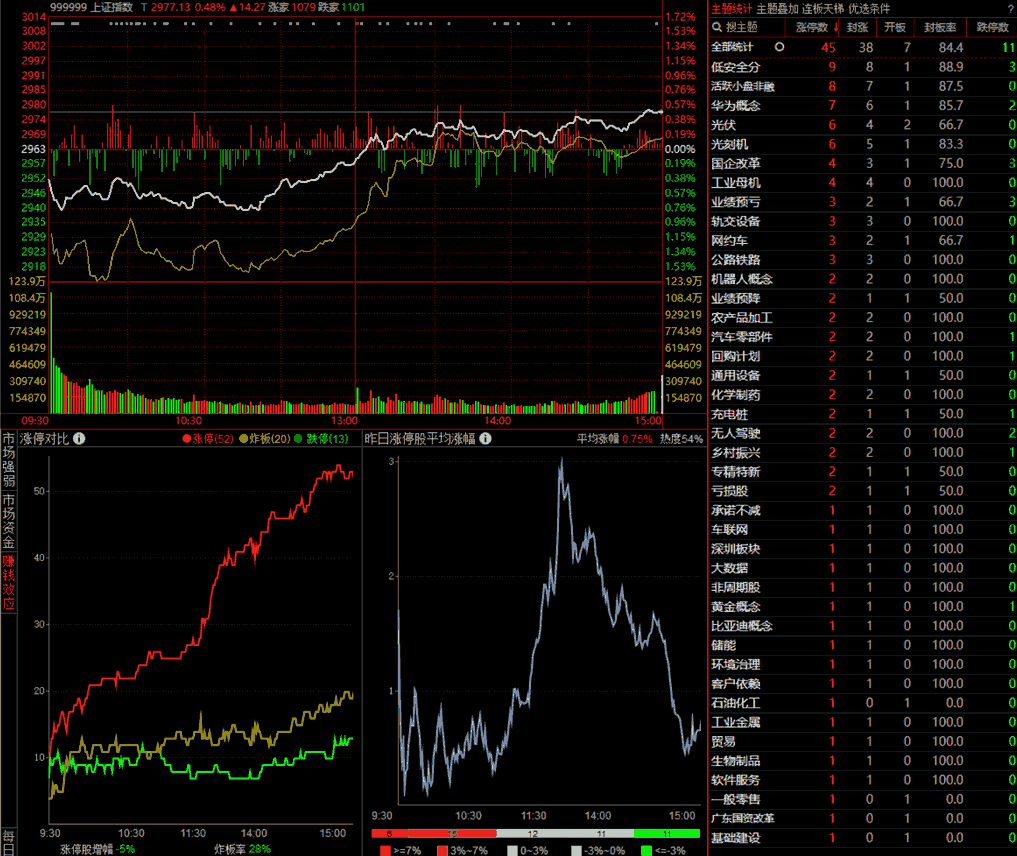The width and height of the screenshot is (1017, 856).
Task: Select the 比亚迪概念 theme row
Action: 863,626
